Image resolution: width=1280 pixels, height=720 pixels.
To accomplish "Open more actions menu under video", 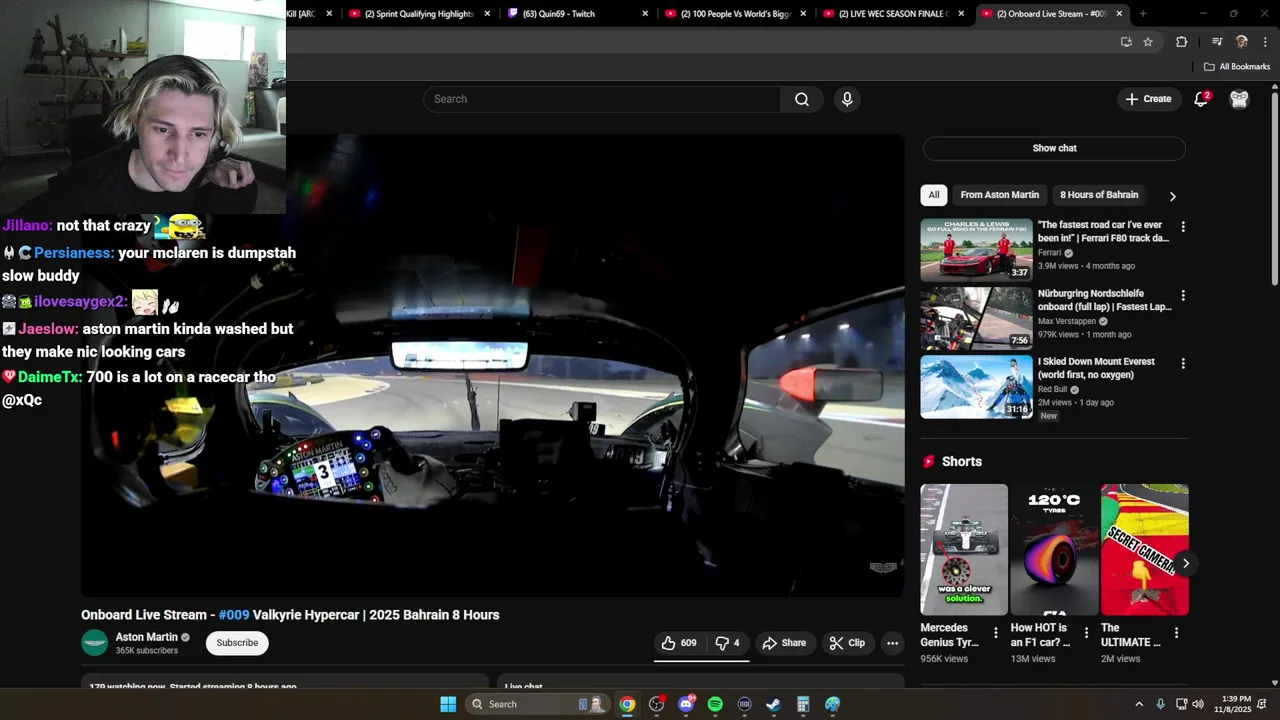I will 892,643.
